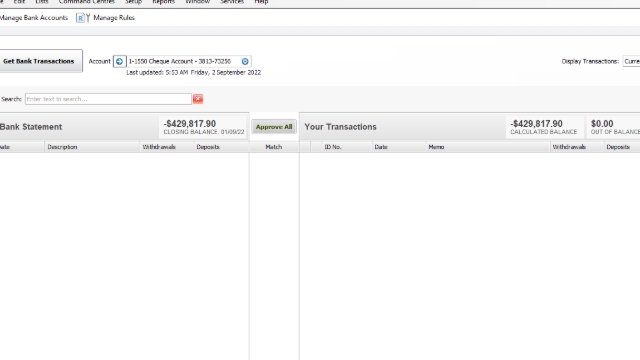Sort Your Transactions by ID No. column

(x=347, y=147)
